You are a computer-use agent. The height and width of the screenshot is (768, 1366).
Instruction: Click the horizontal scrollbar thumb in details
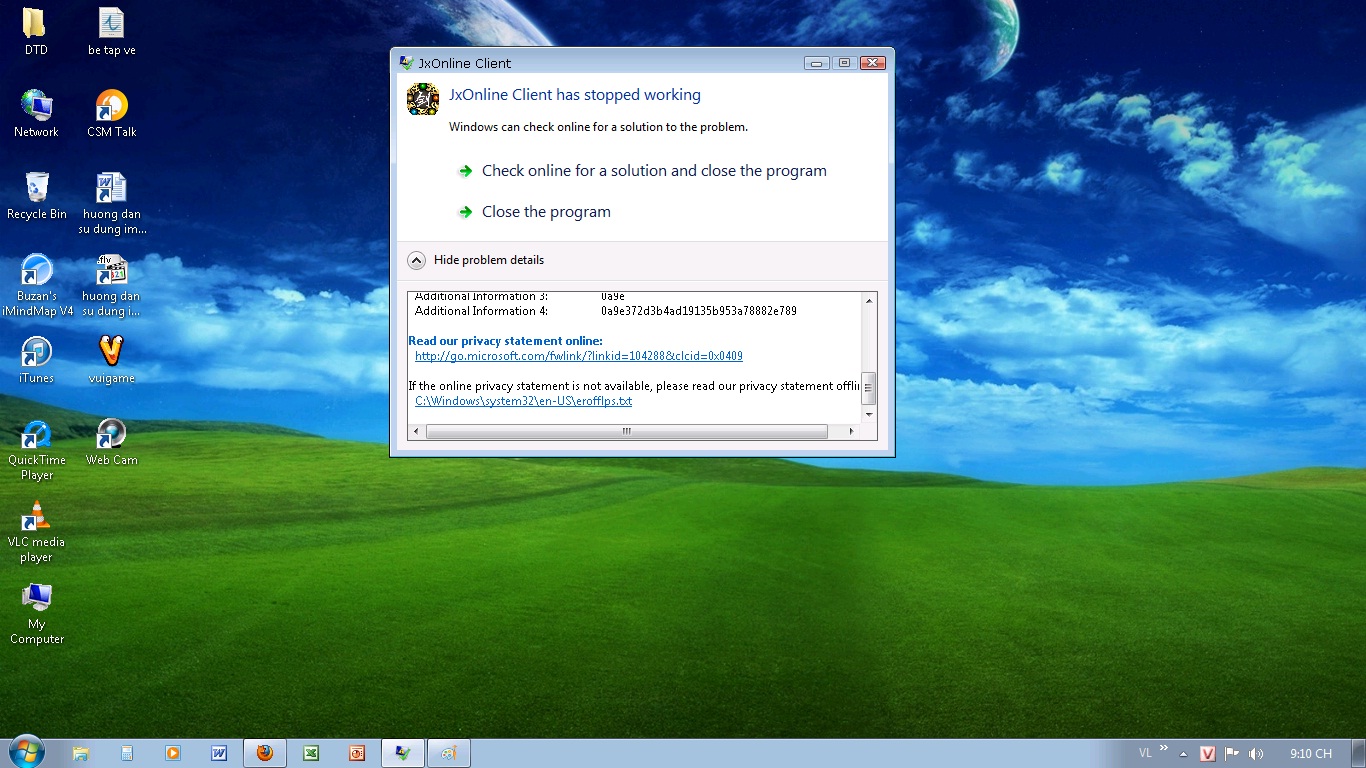[x=627, y=432]
